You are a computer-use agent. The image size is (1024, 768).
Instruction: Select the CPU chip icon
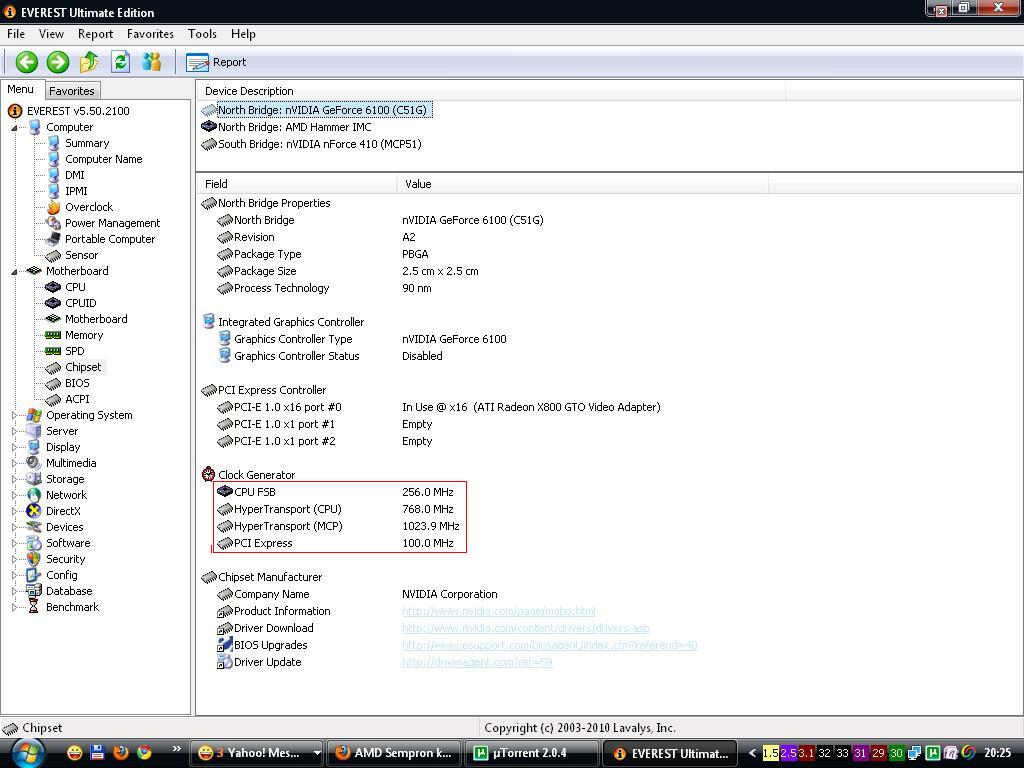click(x=53, y=287)
